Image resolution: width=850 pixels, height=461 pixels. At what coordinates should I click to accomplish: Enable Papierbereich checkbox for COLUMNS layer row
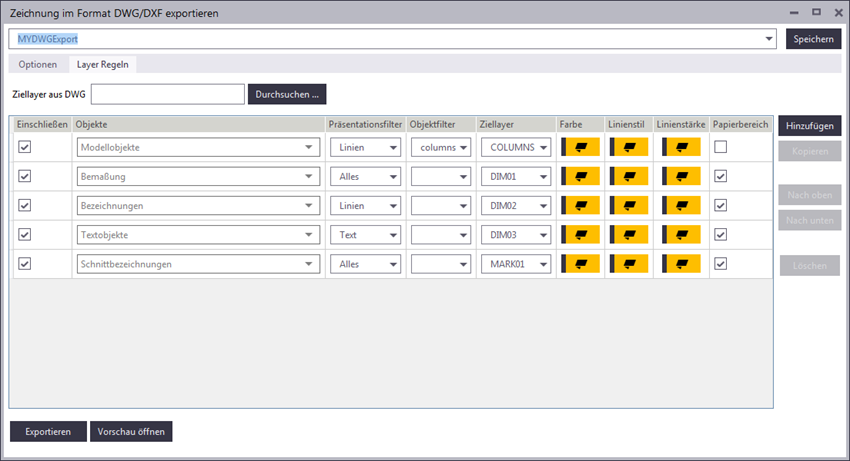[x=721, y=147]
